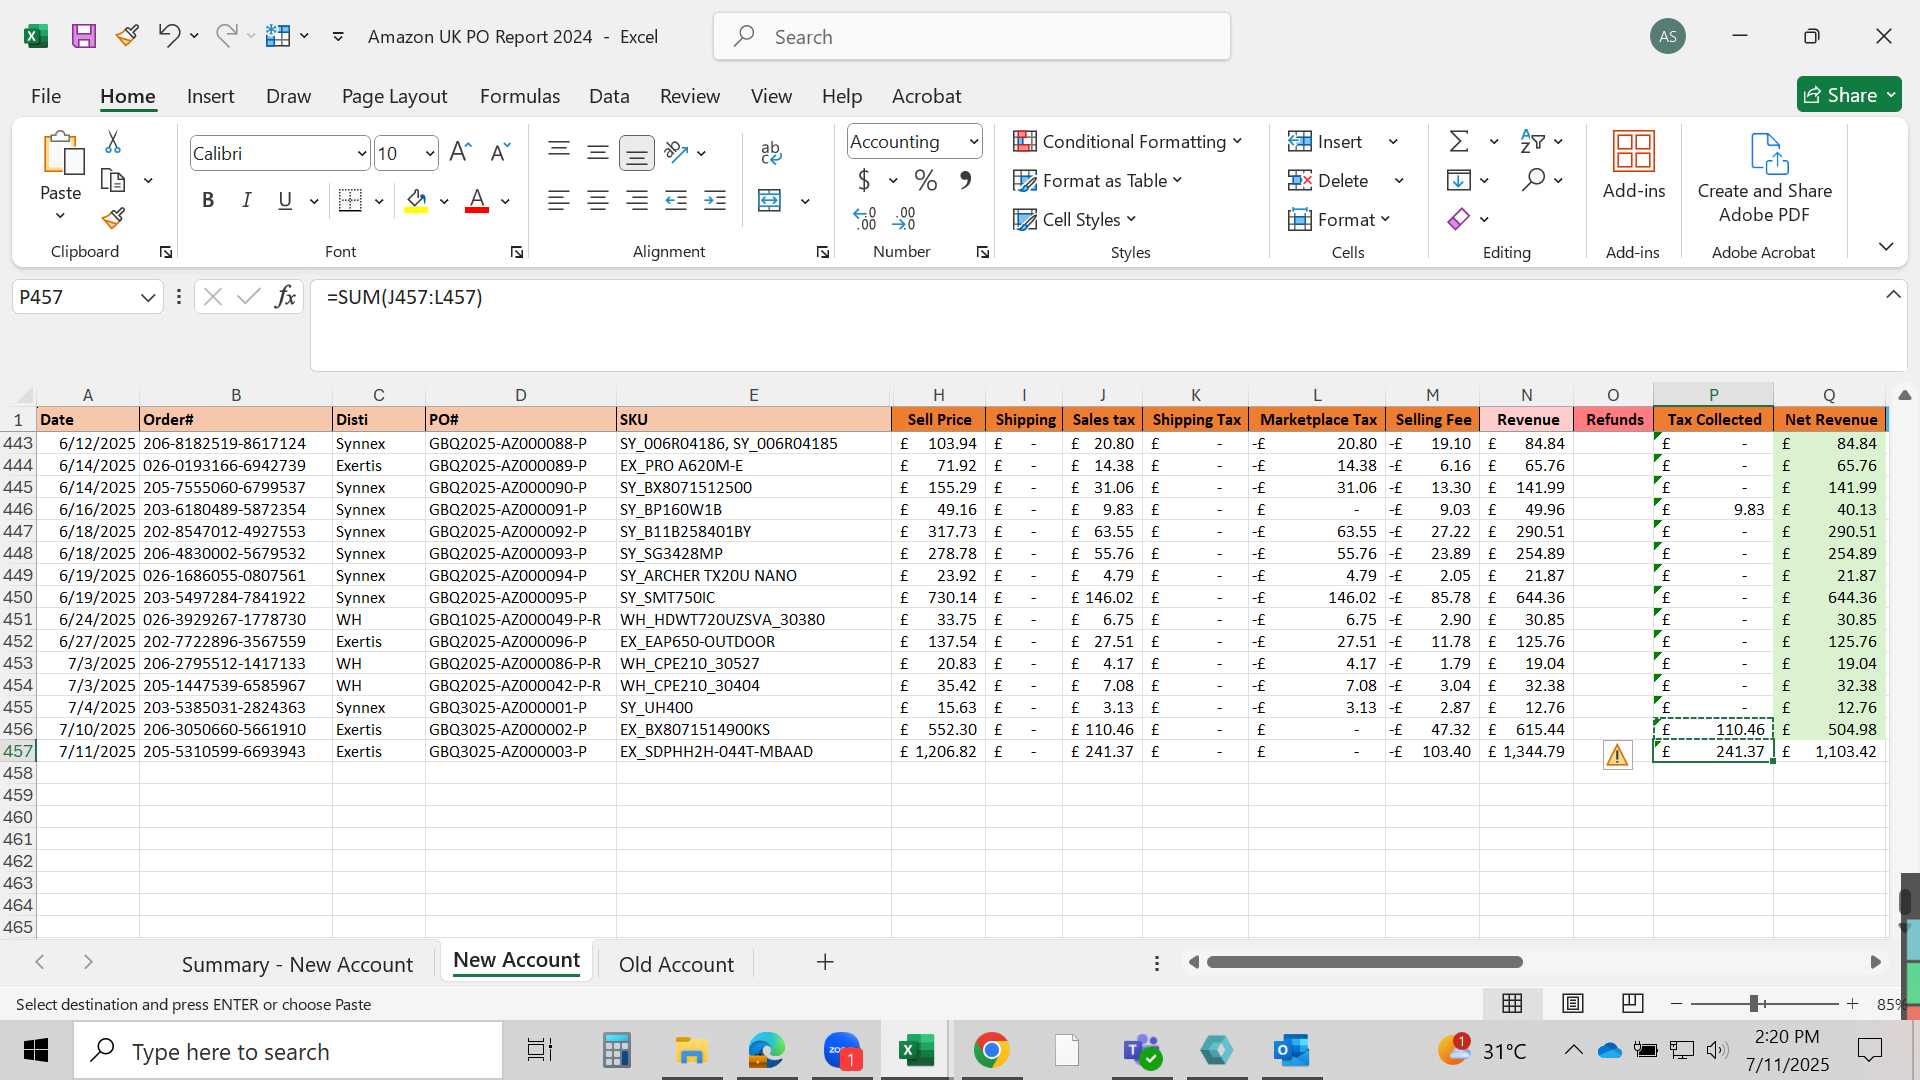Screen dimensions: 1920x1080
Task: Toggle Align Left horizontal alignment
Action: [559, 201]
